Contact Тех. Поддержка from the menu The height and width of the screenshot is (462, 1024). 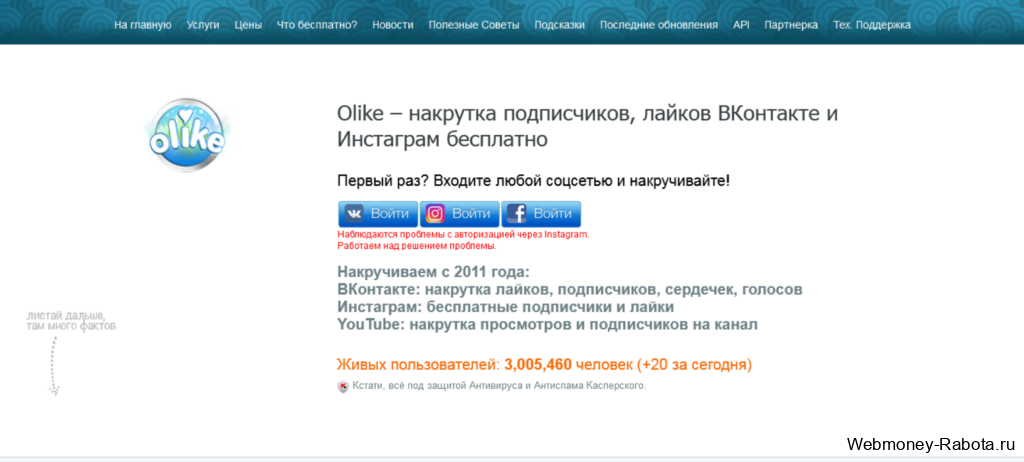pyautogui.click(x=872, y=25)
